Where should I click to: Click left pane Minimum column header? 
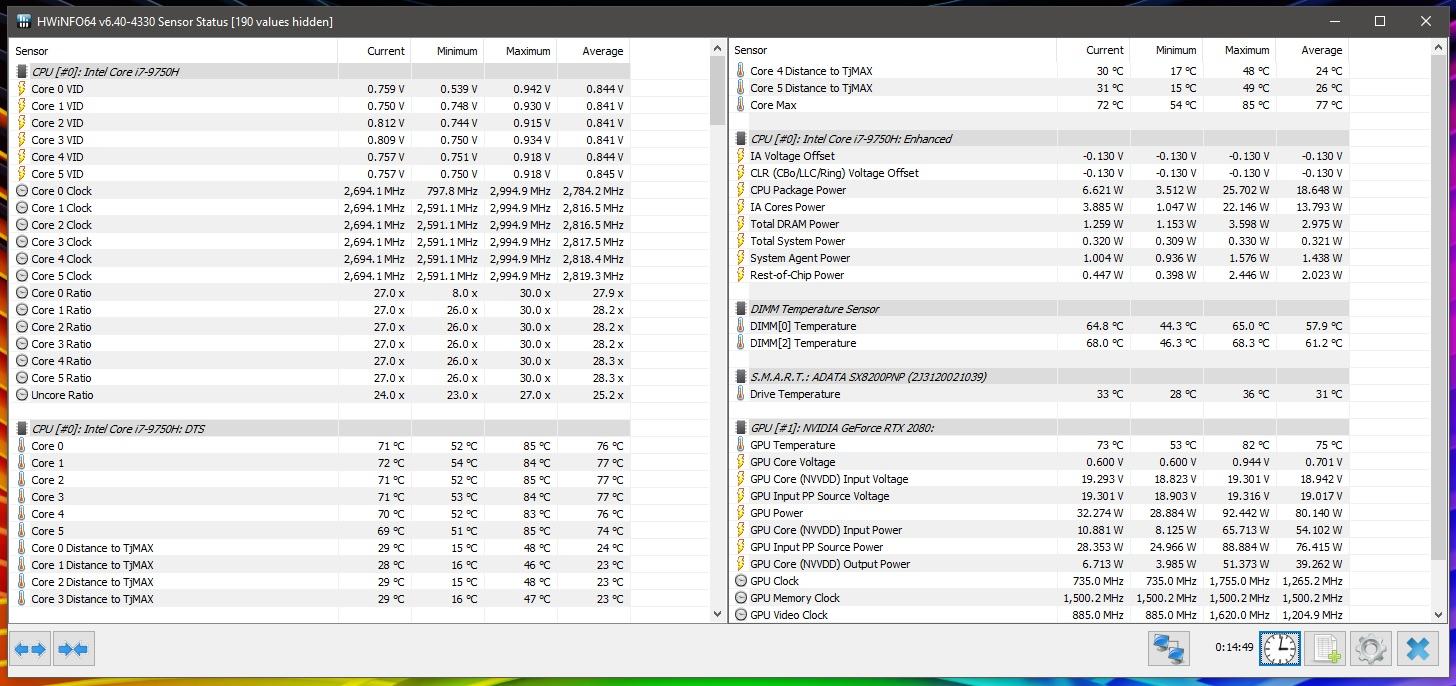click(x=447, y=51)
